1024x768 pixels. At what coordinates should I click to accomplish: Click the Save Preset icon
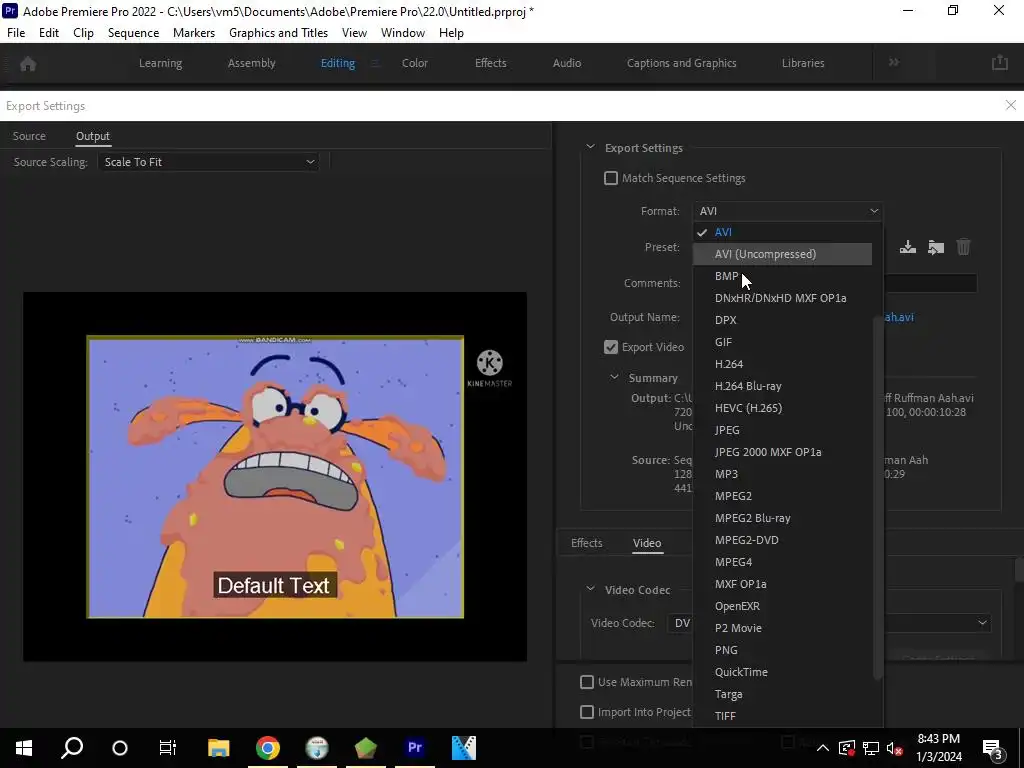(908, 247)
